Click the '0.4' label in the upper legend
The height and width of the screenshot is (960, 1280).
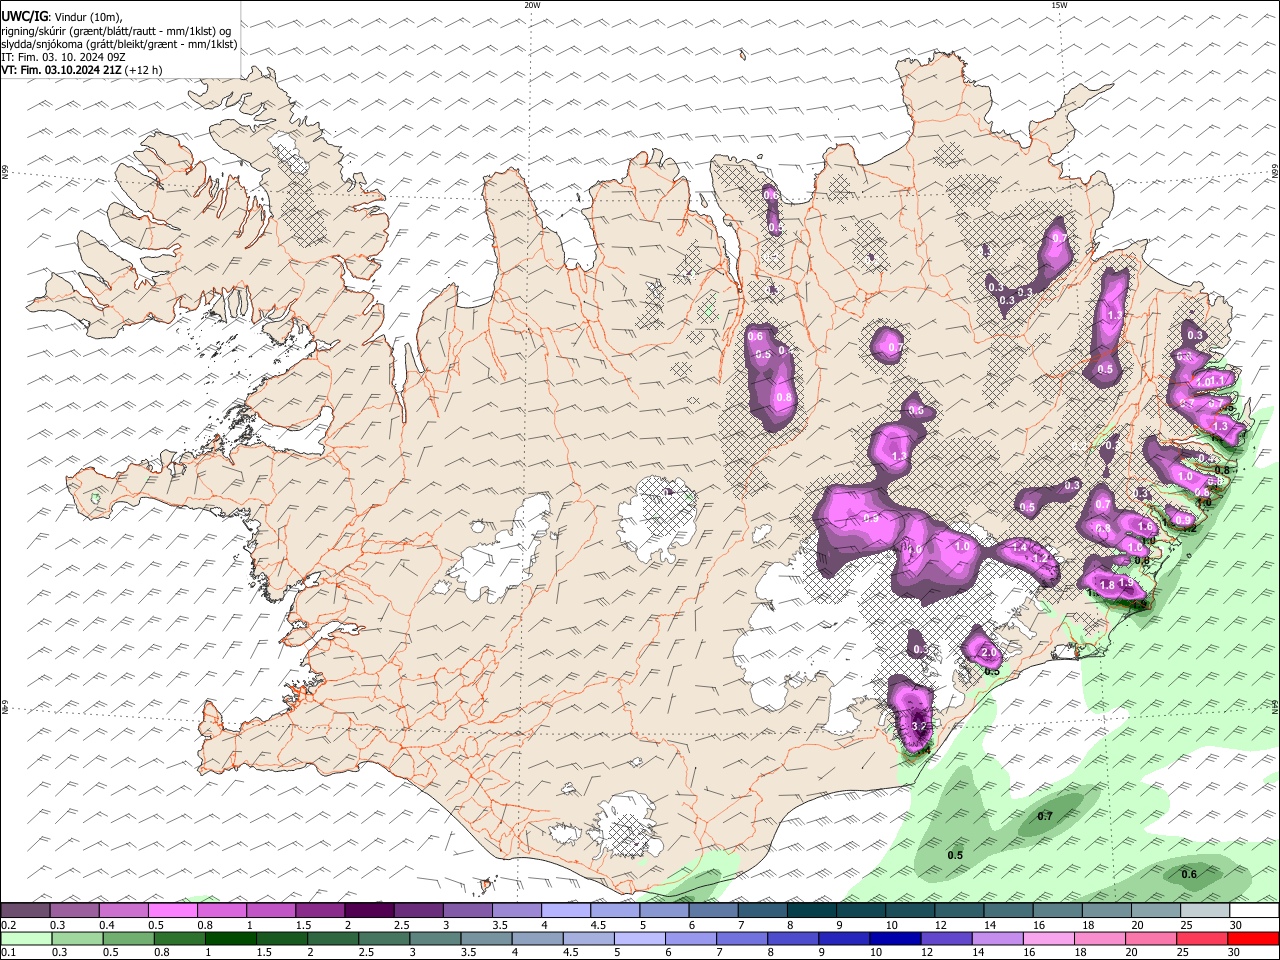tap(107, 925)
